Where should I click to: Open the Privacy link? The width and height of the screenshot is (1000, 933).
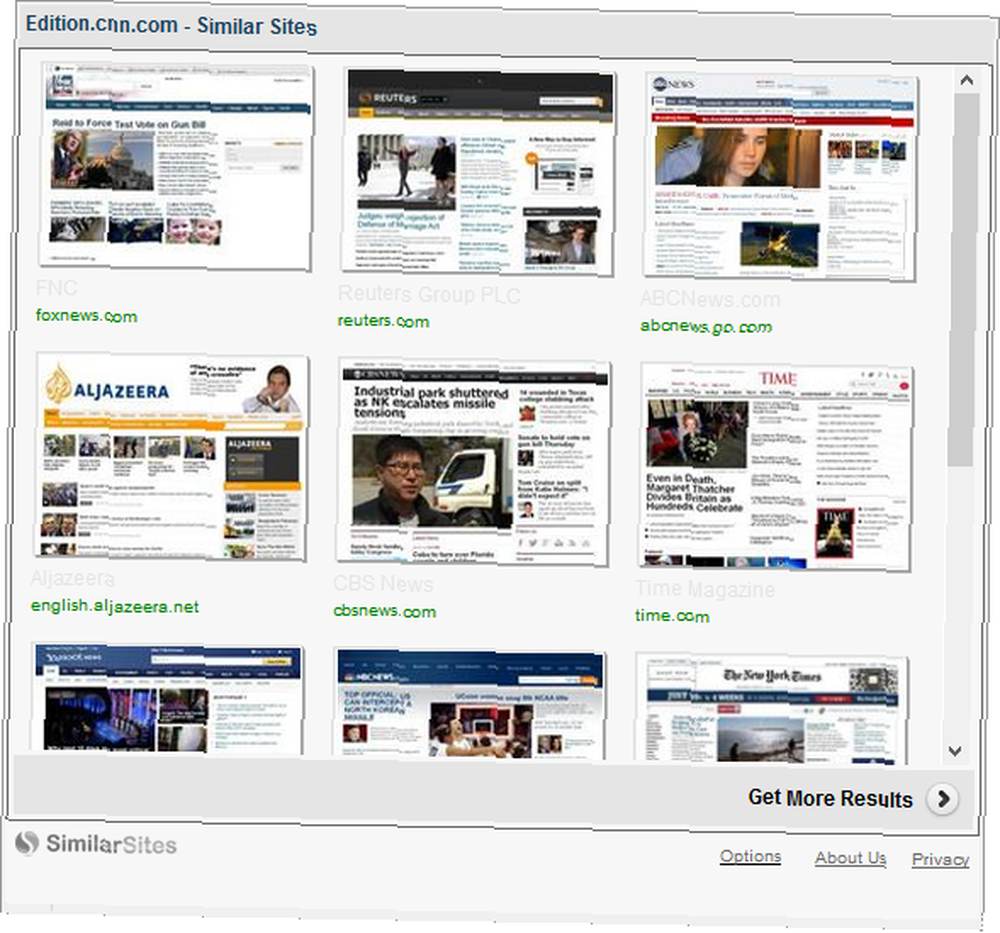(941, 860)
